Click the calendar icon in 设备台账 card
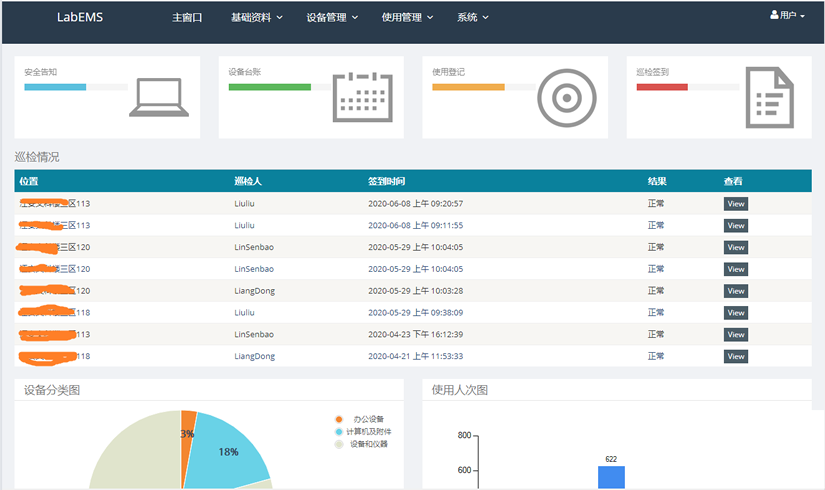 pos(362,97)
